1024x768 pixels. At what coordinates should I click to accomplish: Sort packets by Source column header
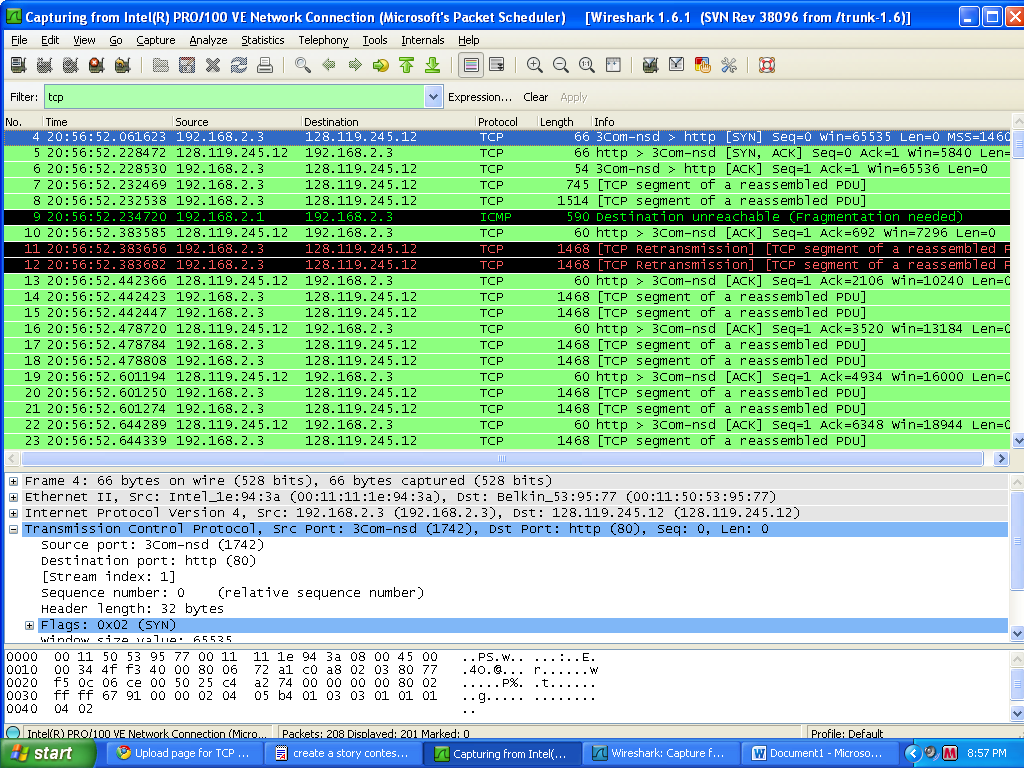pos(237,122)
